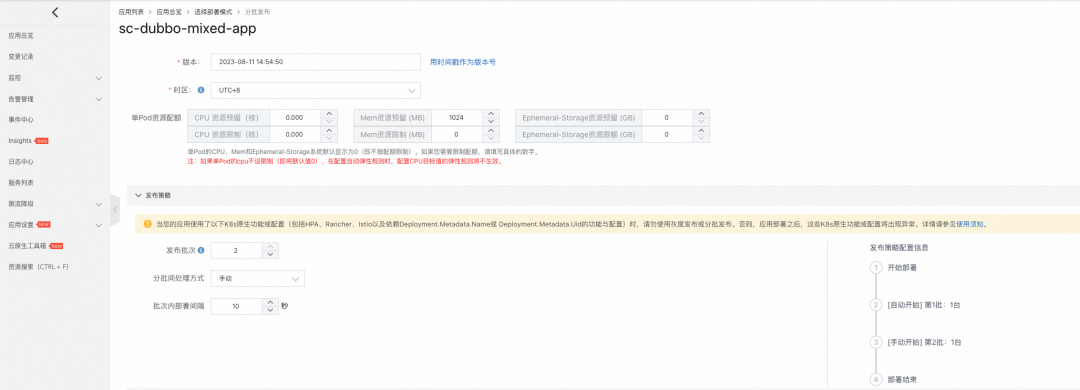Click [手动开始] 第2批：1台 text
1080x390 pixels.
pyautogui.click(x=924, y=342)
